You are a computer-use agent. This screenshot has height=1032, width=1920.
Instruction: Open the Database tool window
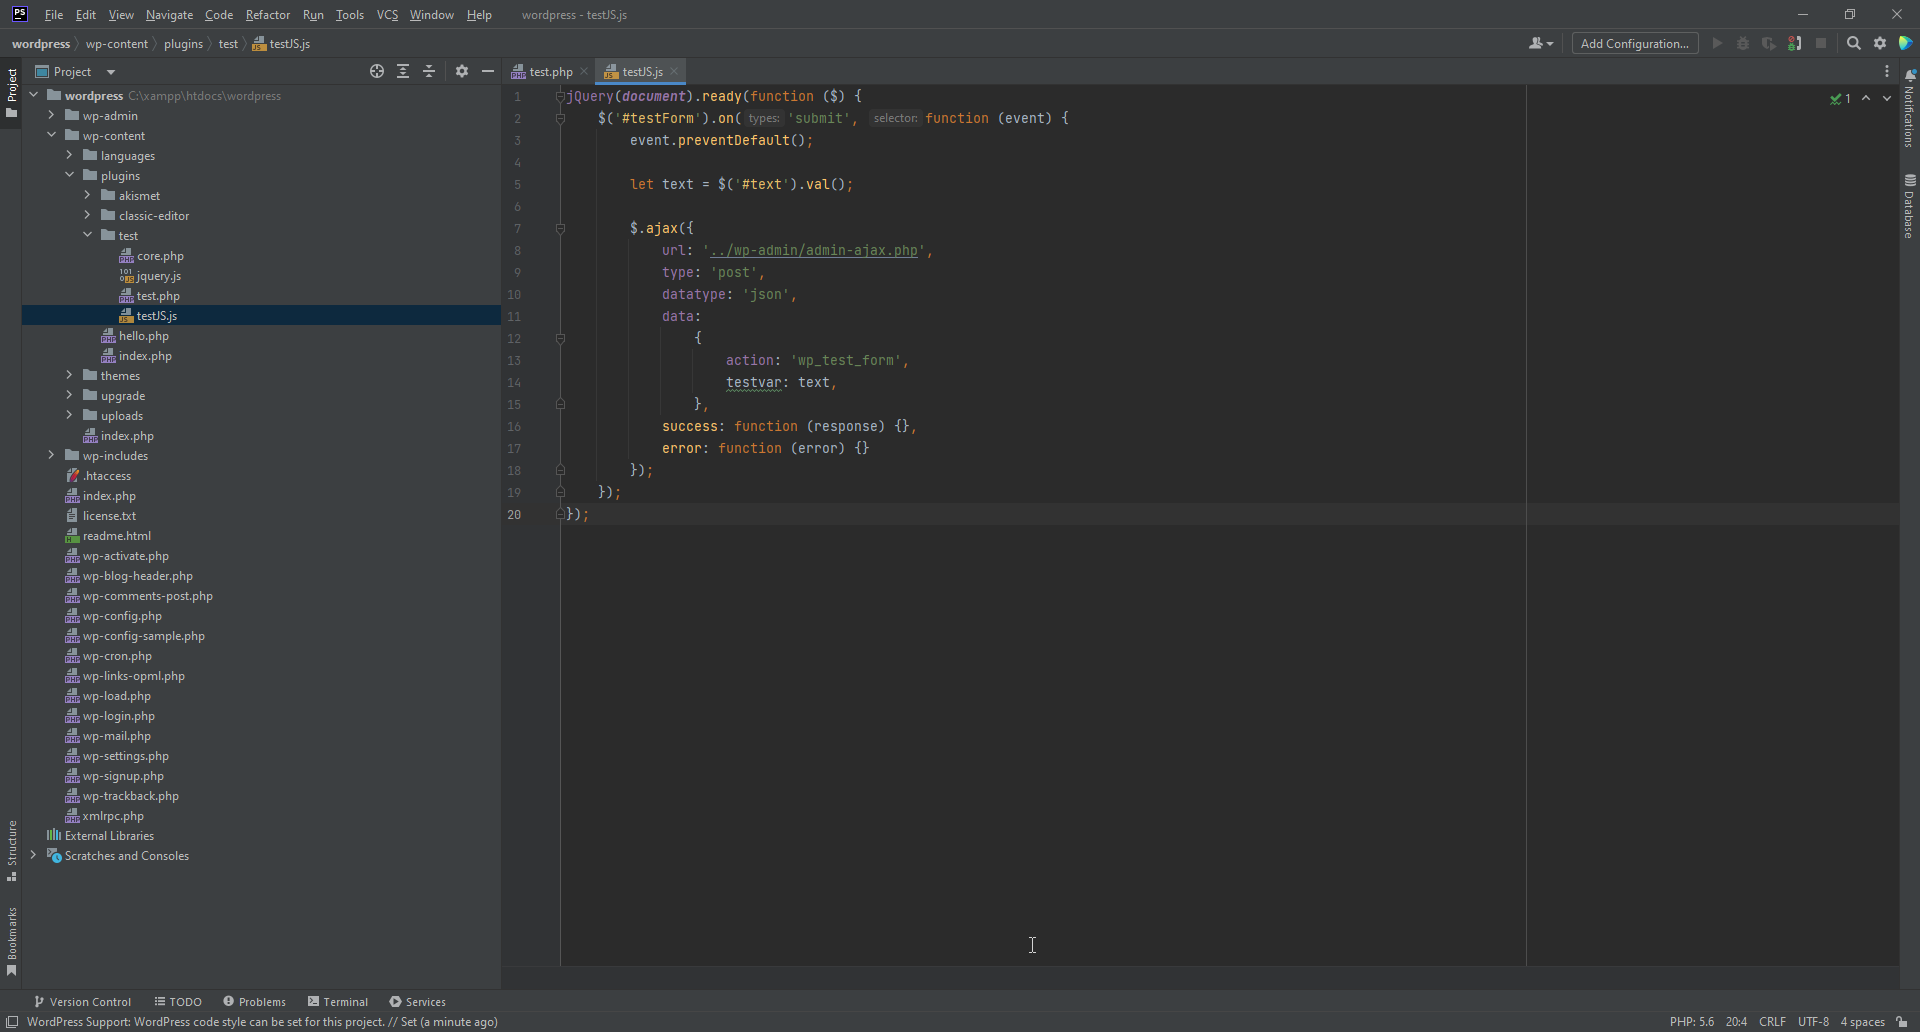[x=1910, y=206]
